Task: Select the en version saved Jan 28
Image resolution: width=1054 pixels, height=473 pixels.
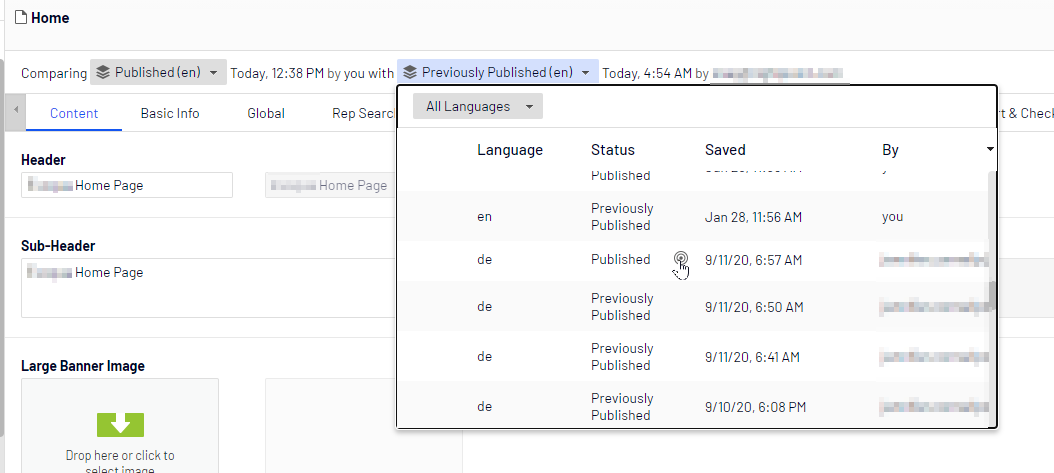Action: [x=690, y=217]
